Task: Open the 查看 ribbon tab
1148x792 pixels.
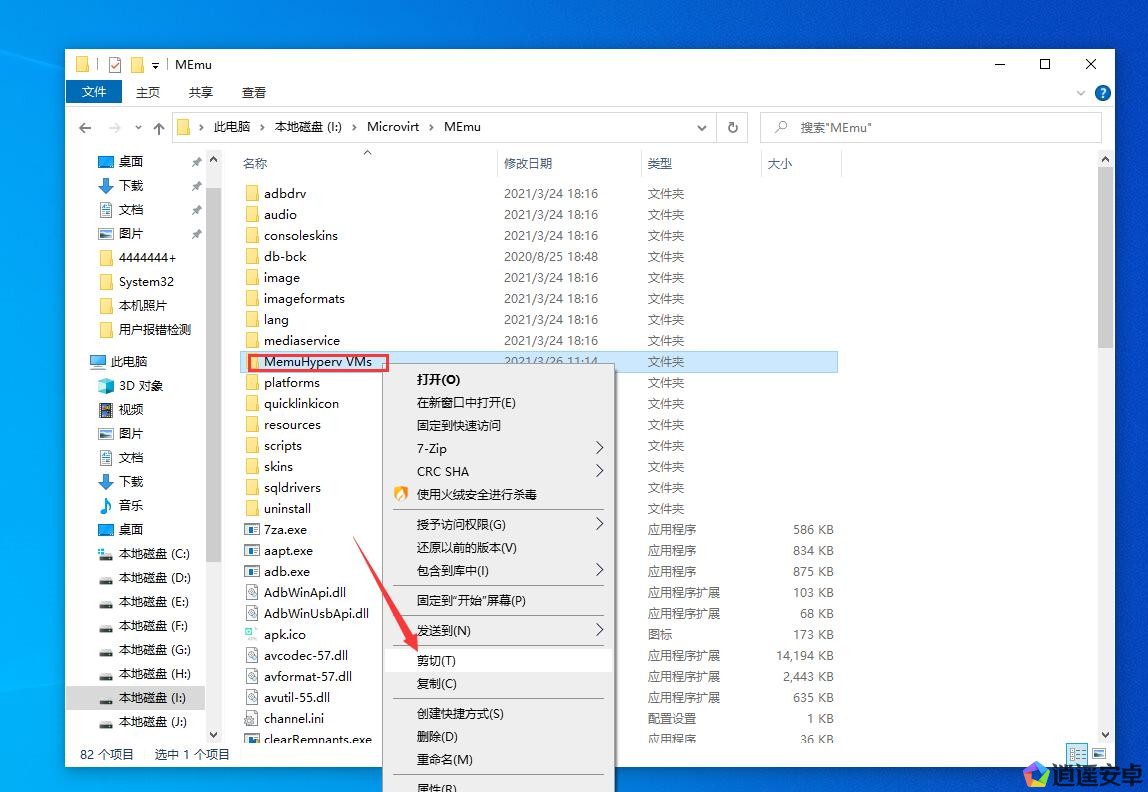Action: [254, 92]
